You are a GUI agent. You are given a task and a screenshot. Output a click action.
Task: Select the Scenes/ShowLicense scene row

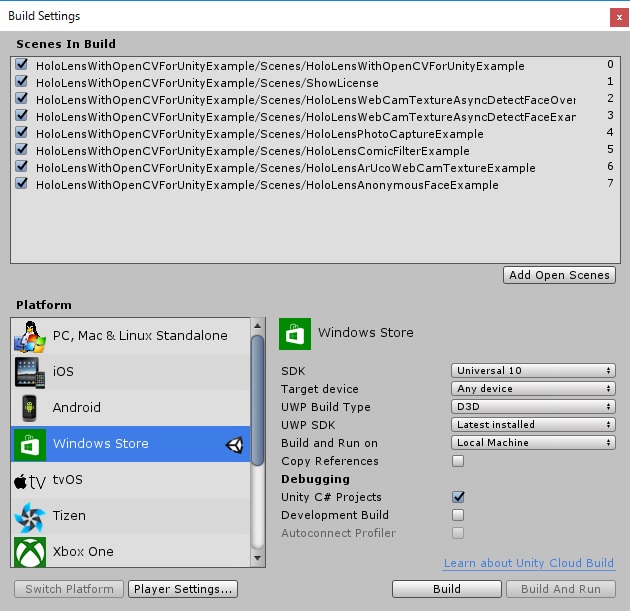(315, 83)
